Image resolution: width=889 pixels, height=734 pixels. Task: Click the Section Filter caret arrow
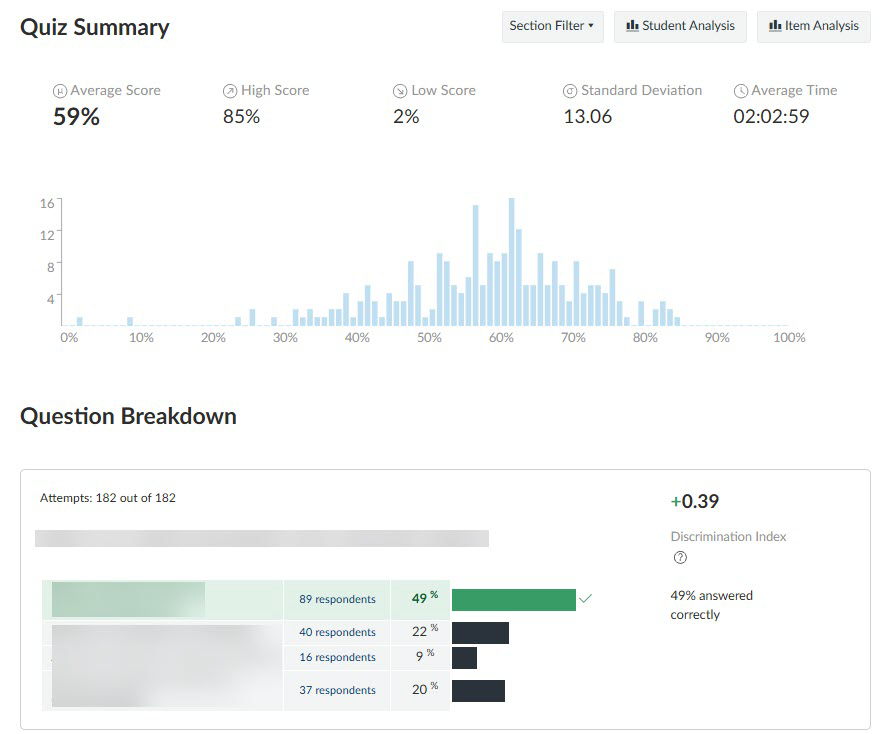(591, 26)
